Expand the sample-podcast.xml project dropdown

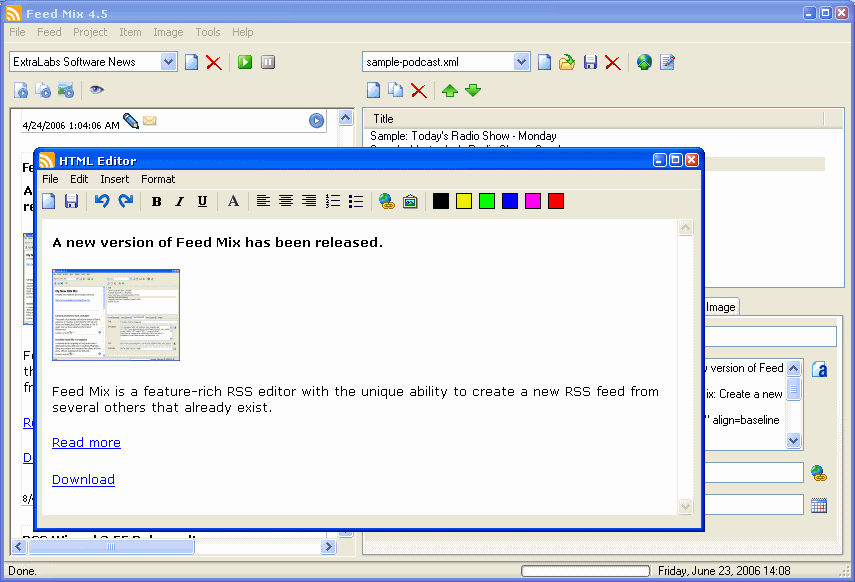click(x=521, y=62)
